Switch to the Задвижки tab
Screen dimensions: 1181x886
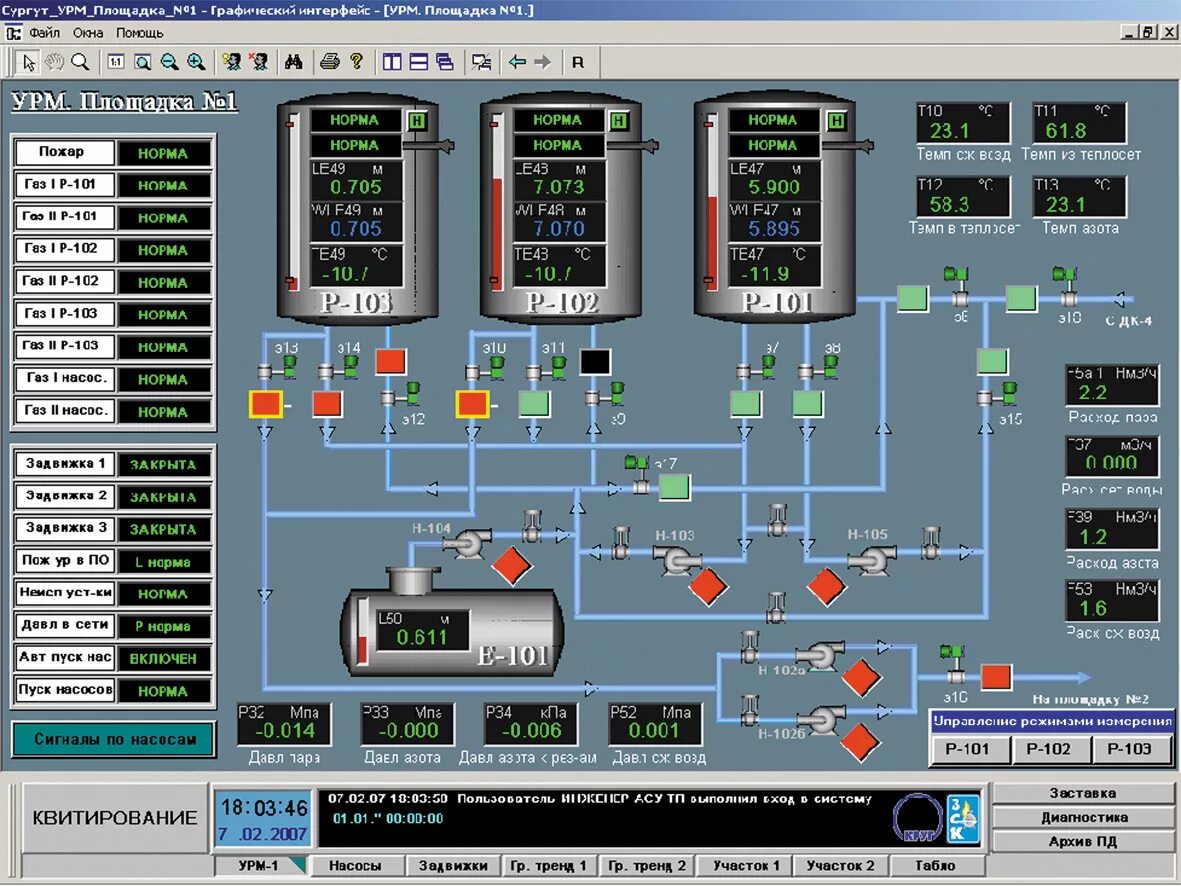coord(453,866)
